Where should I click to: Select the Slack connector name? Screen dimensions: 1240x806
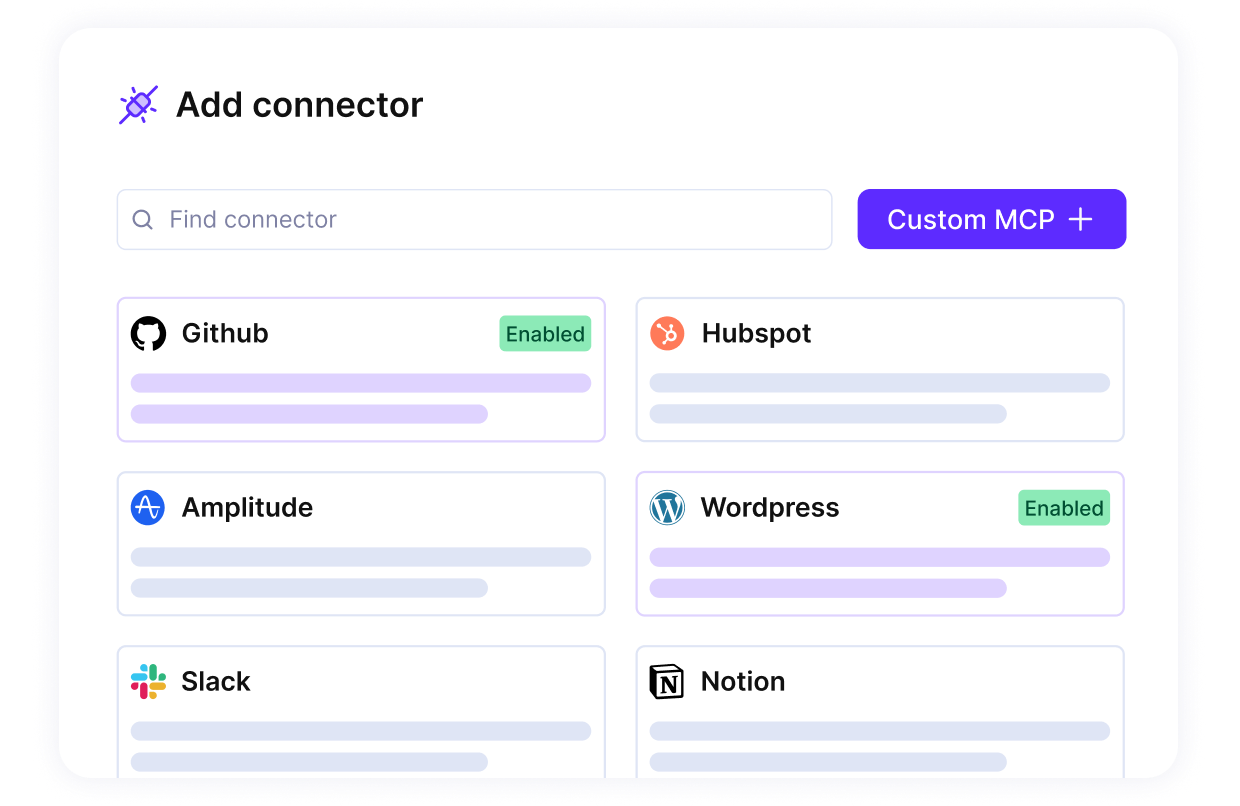coord(216,681)
